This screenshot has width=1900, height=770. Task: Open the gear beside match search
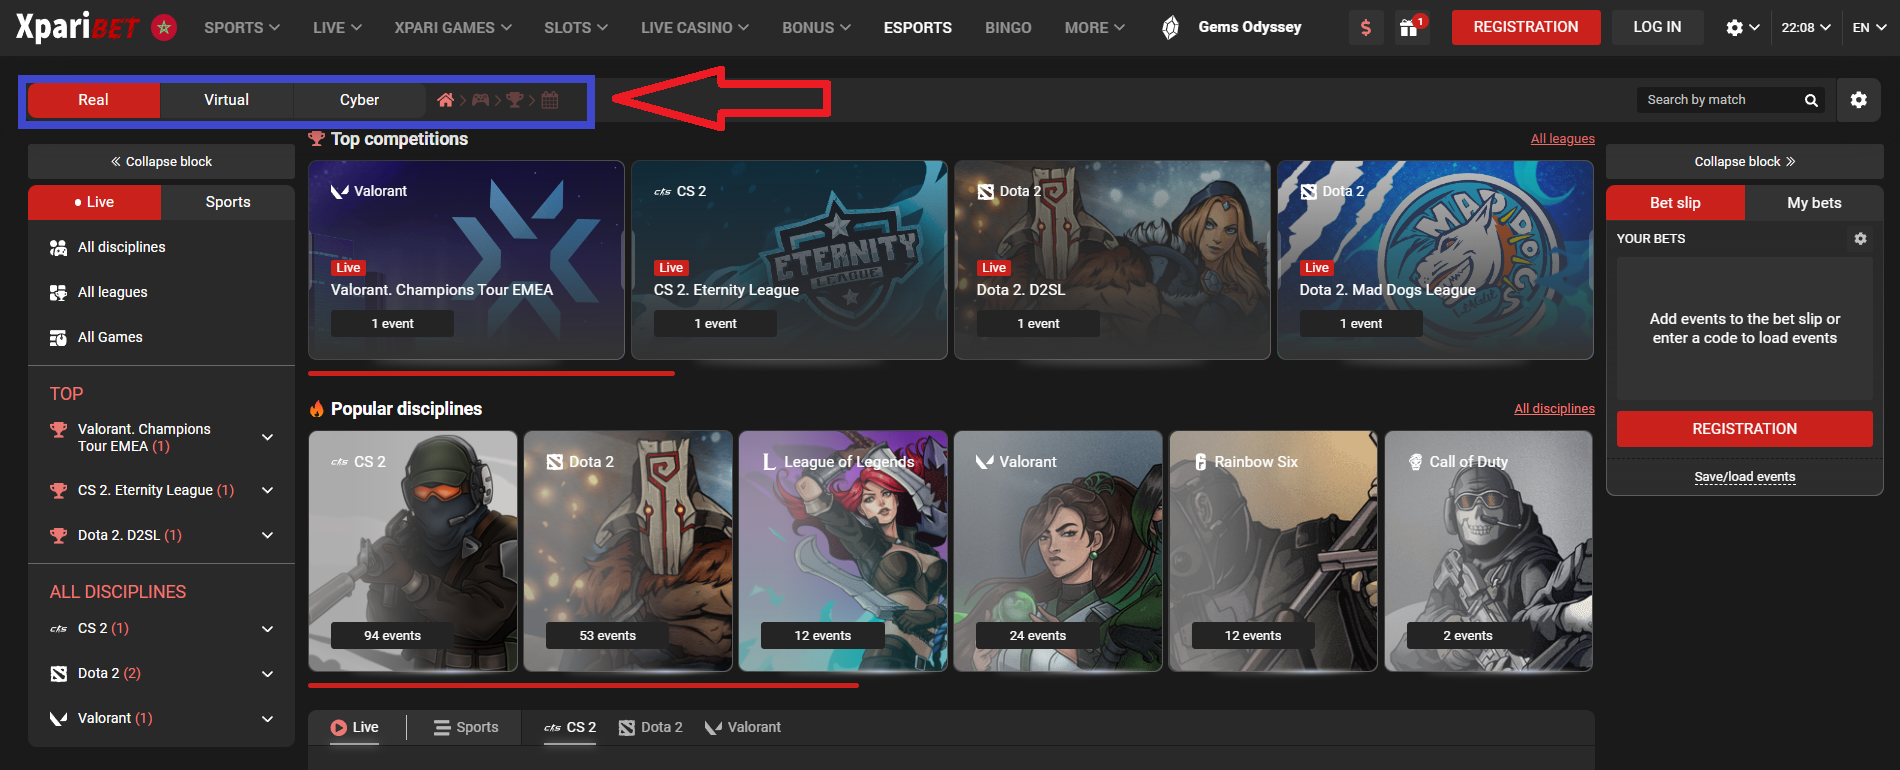tap(1859, 100)
